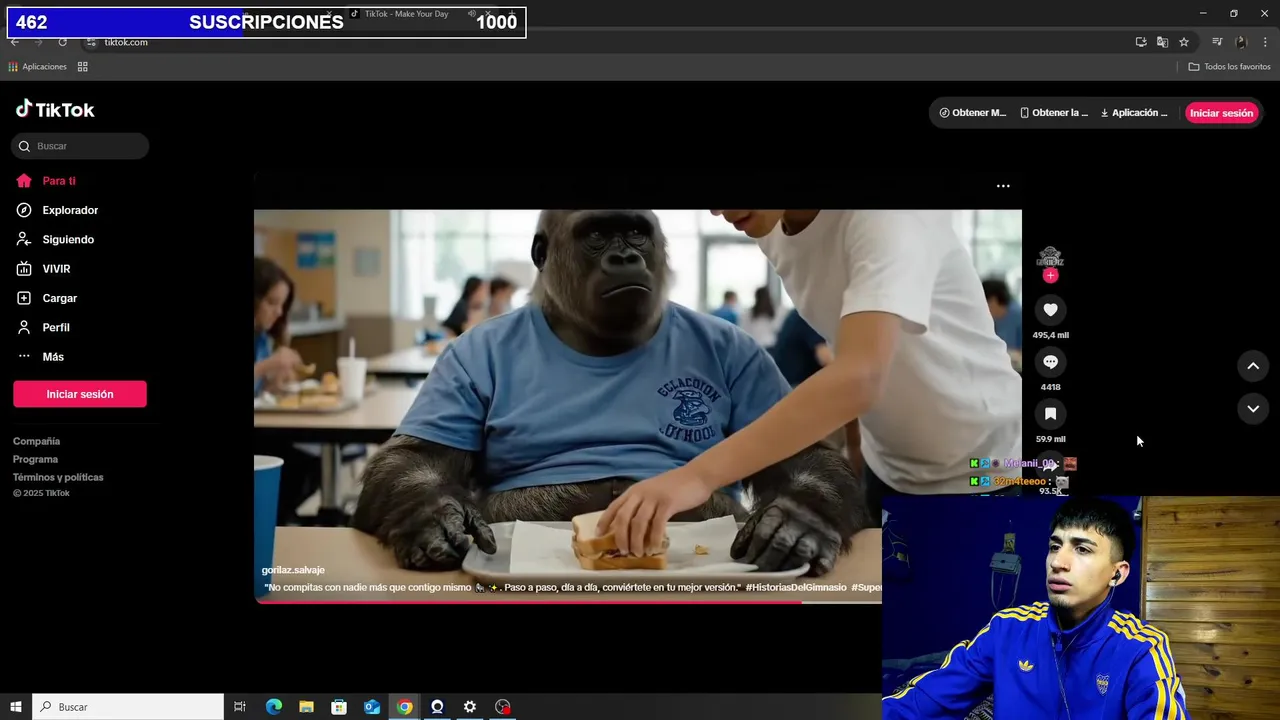Viewport: 1280px width, 720px height.
Task: Click the gorillaz.salvaje username on the video
Action: [x=293, y=570]
